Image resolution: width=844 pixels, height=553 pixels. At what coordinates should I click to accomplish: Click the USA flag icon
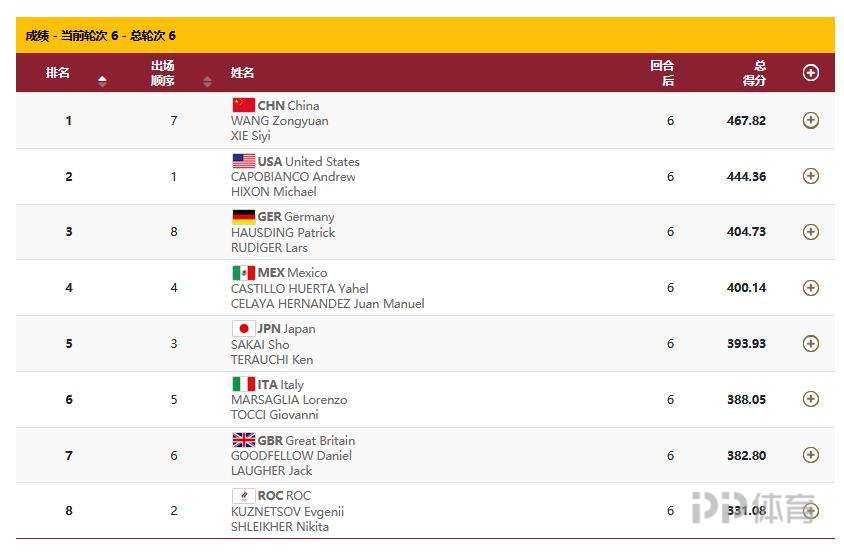(243, 161)
